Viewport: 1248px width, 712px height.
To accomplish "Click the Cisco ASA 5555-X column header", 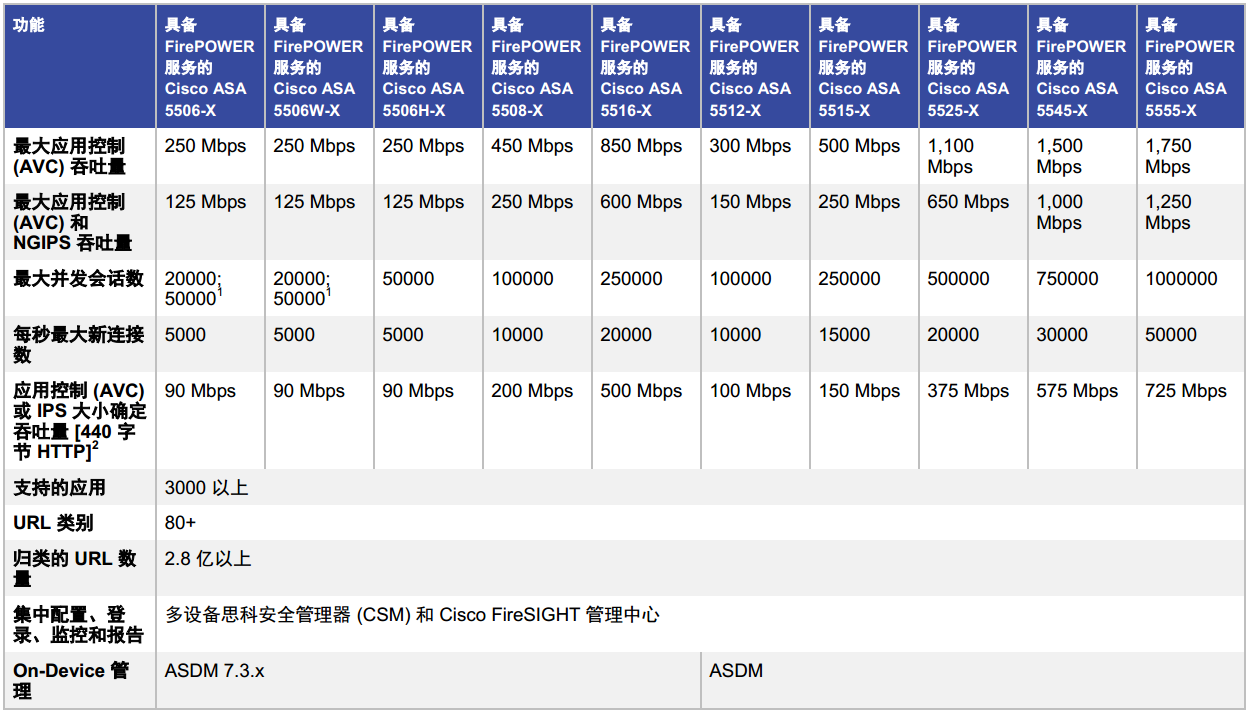I will click(1191, 67).
